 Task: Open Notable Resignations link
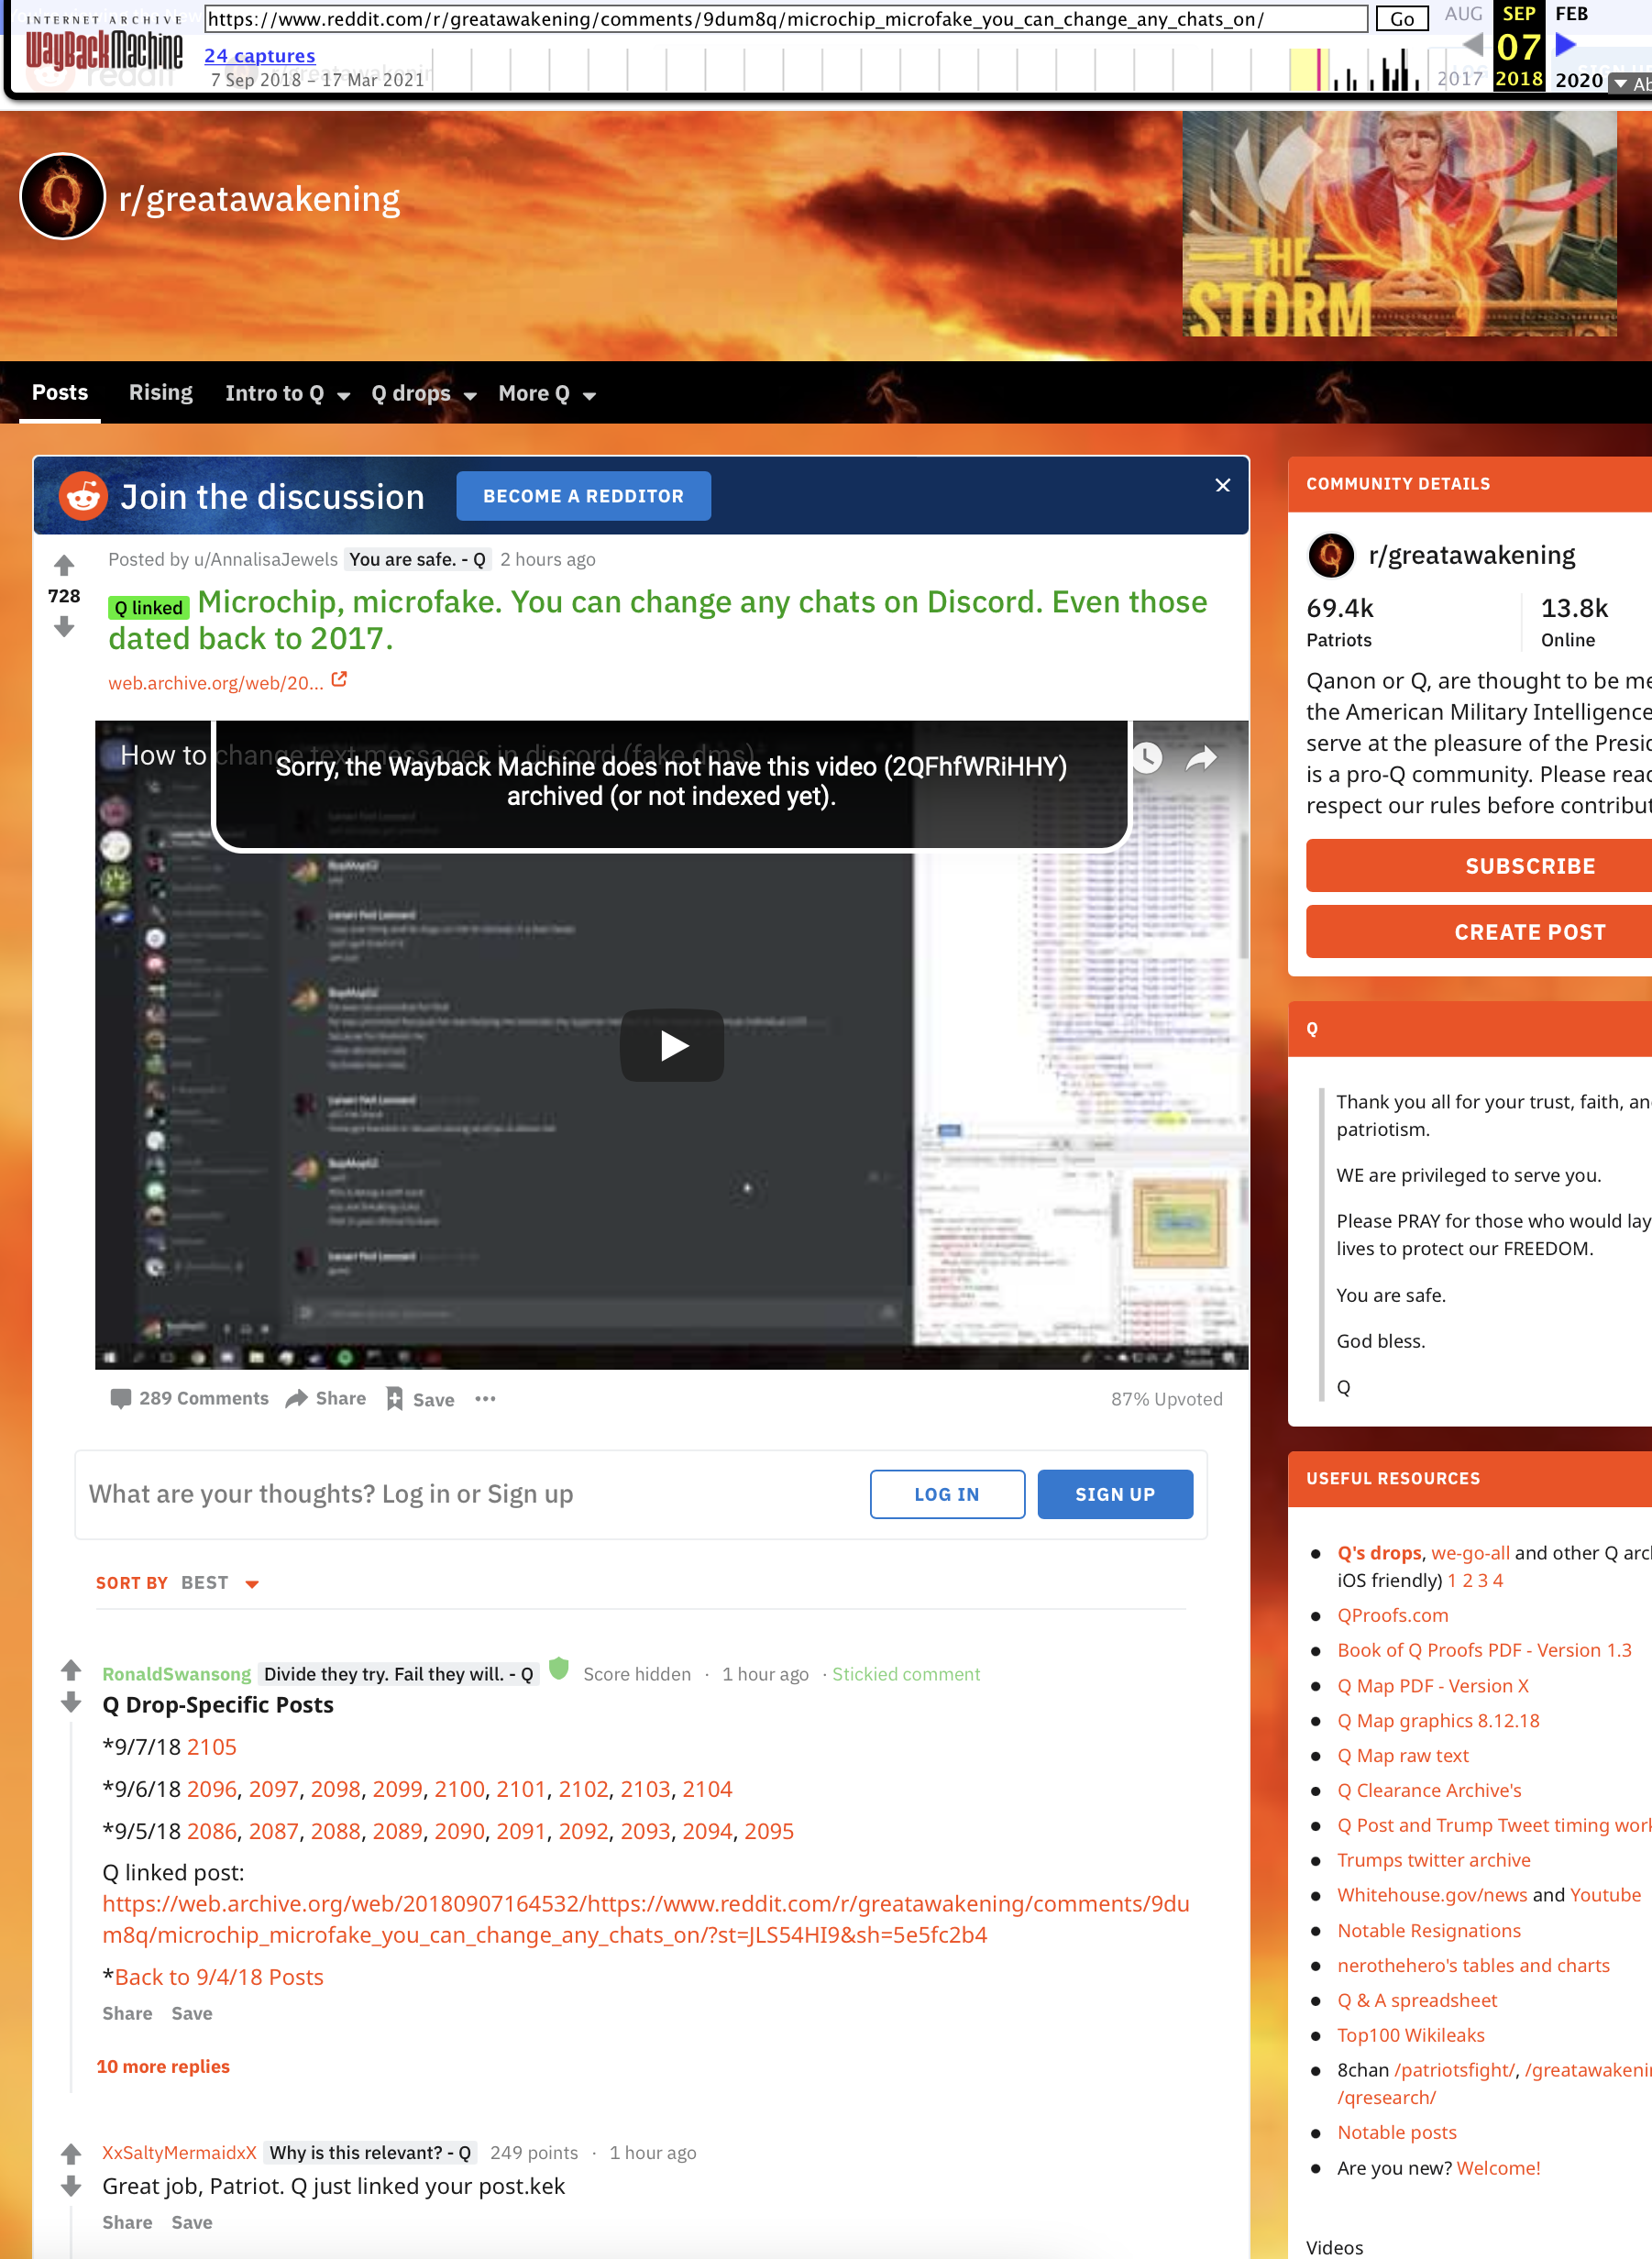tap(1429, 1931)
